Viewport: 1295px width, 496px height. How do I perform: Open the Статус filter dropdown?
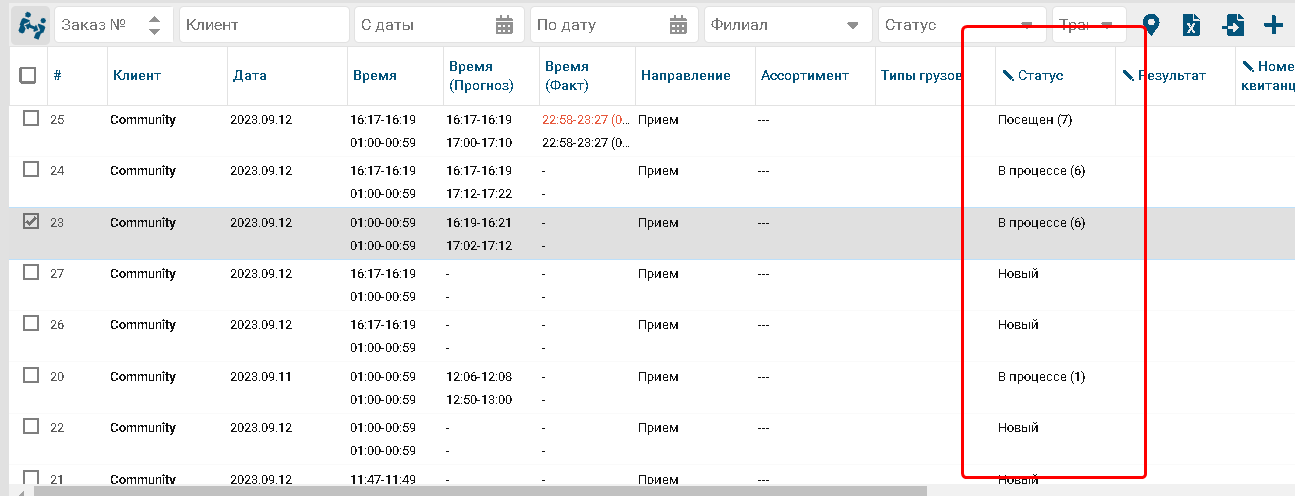coord(1026,25)
